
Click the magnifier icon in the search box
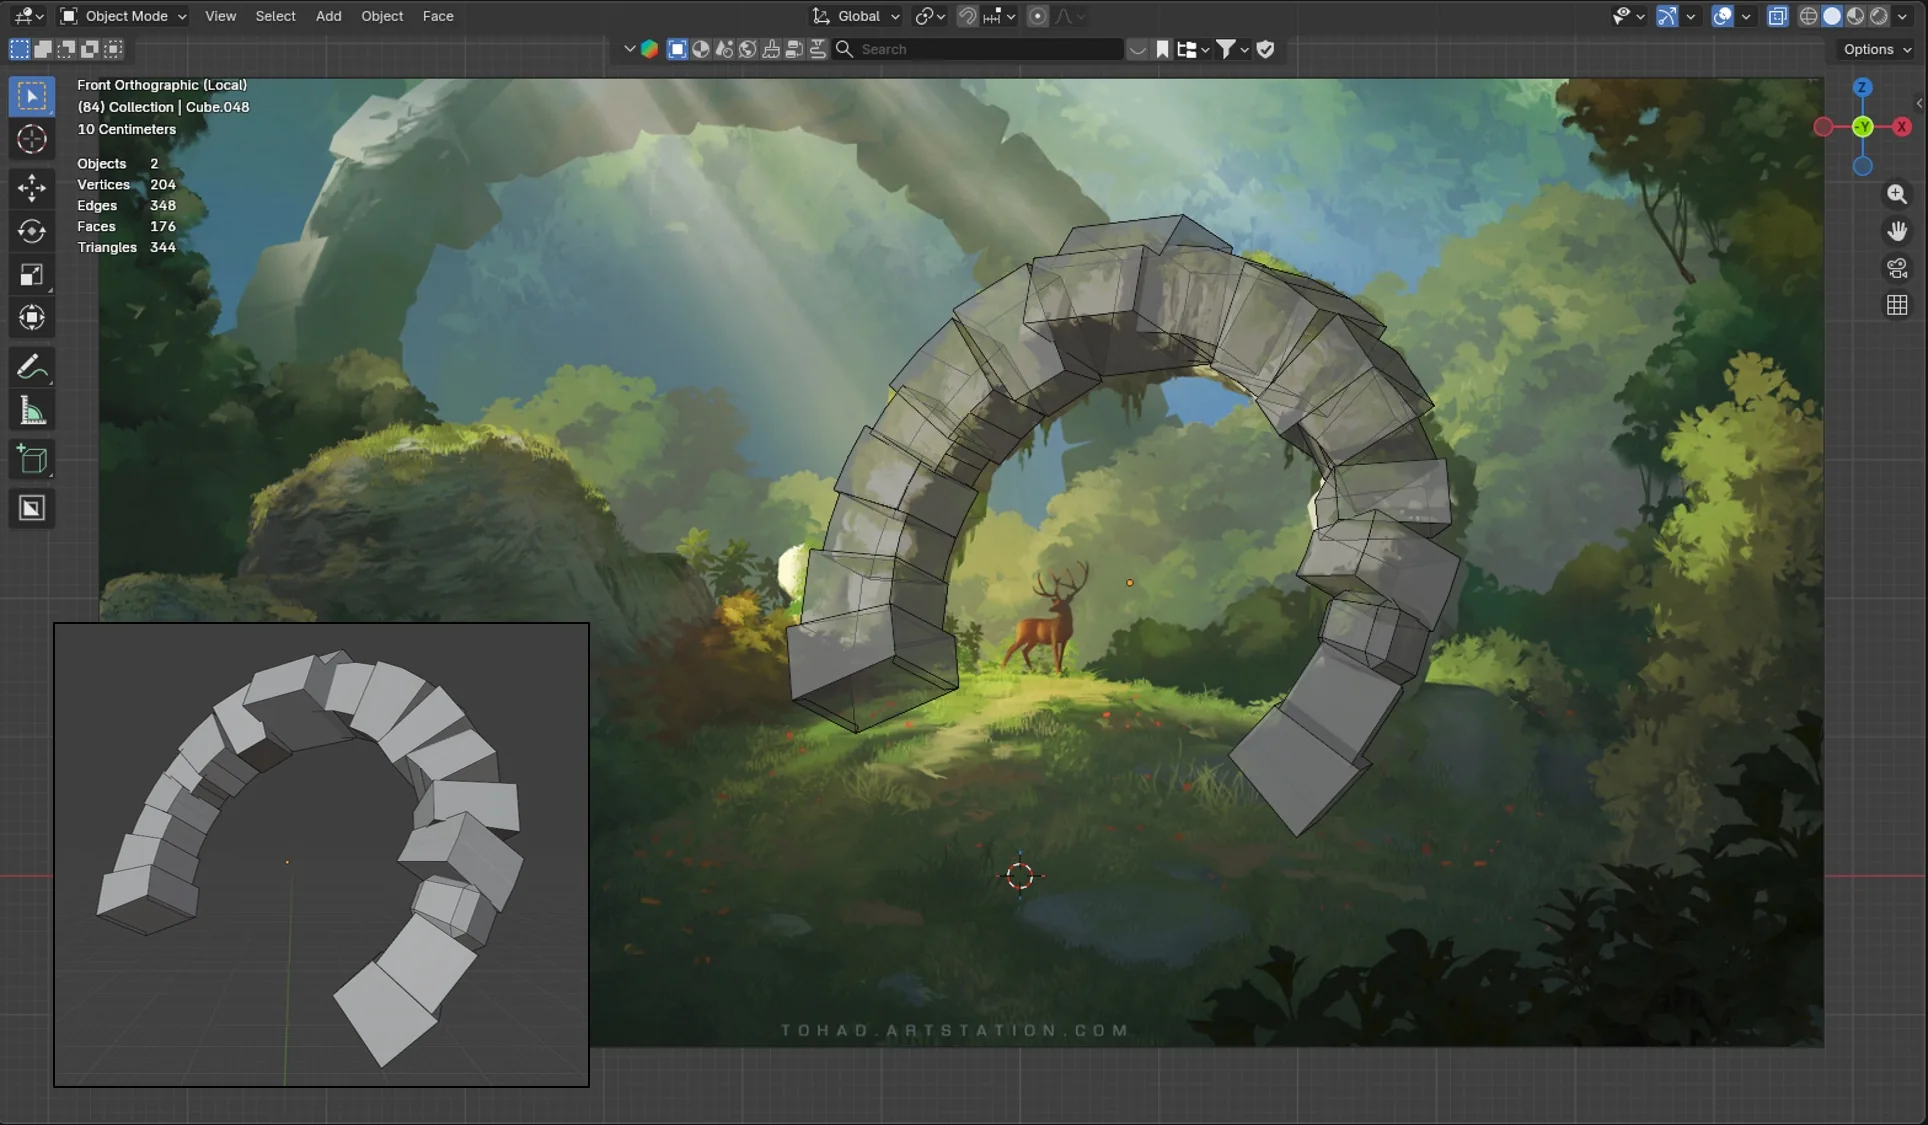click(x=845, y=49)
